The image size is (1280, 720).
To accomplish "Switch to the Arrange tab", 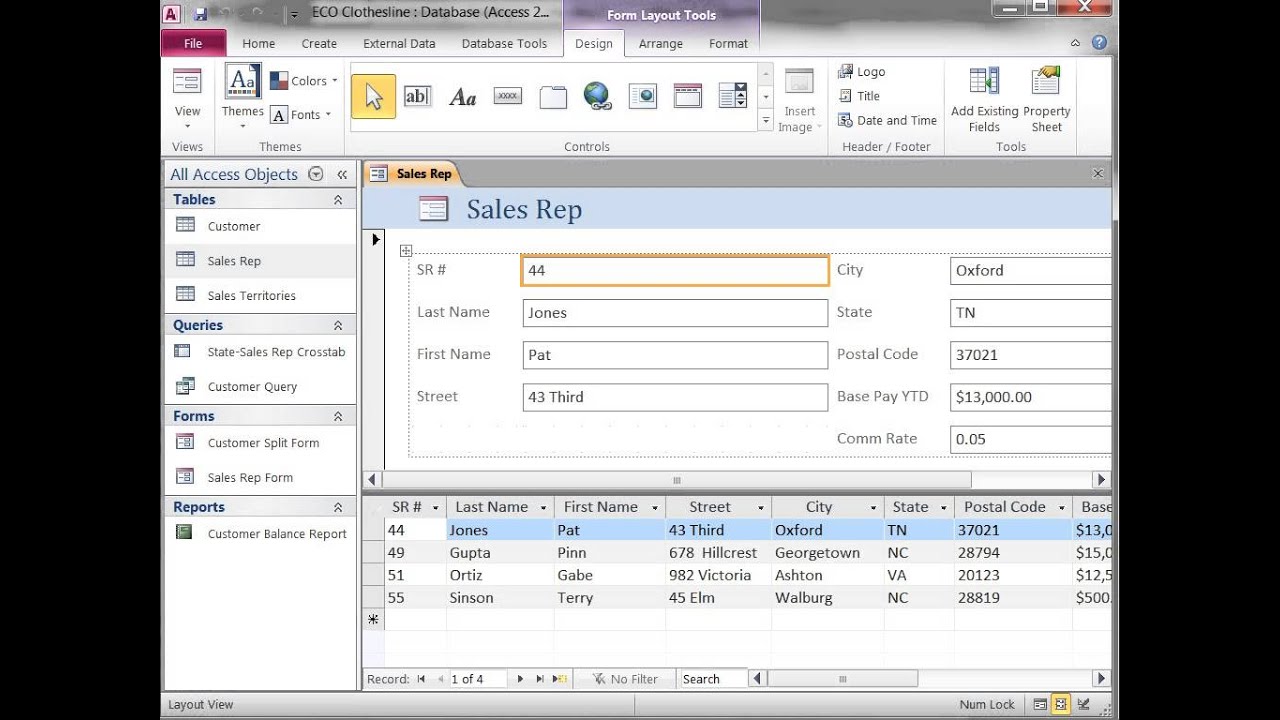I will 661,43.
